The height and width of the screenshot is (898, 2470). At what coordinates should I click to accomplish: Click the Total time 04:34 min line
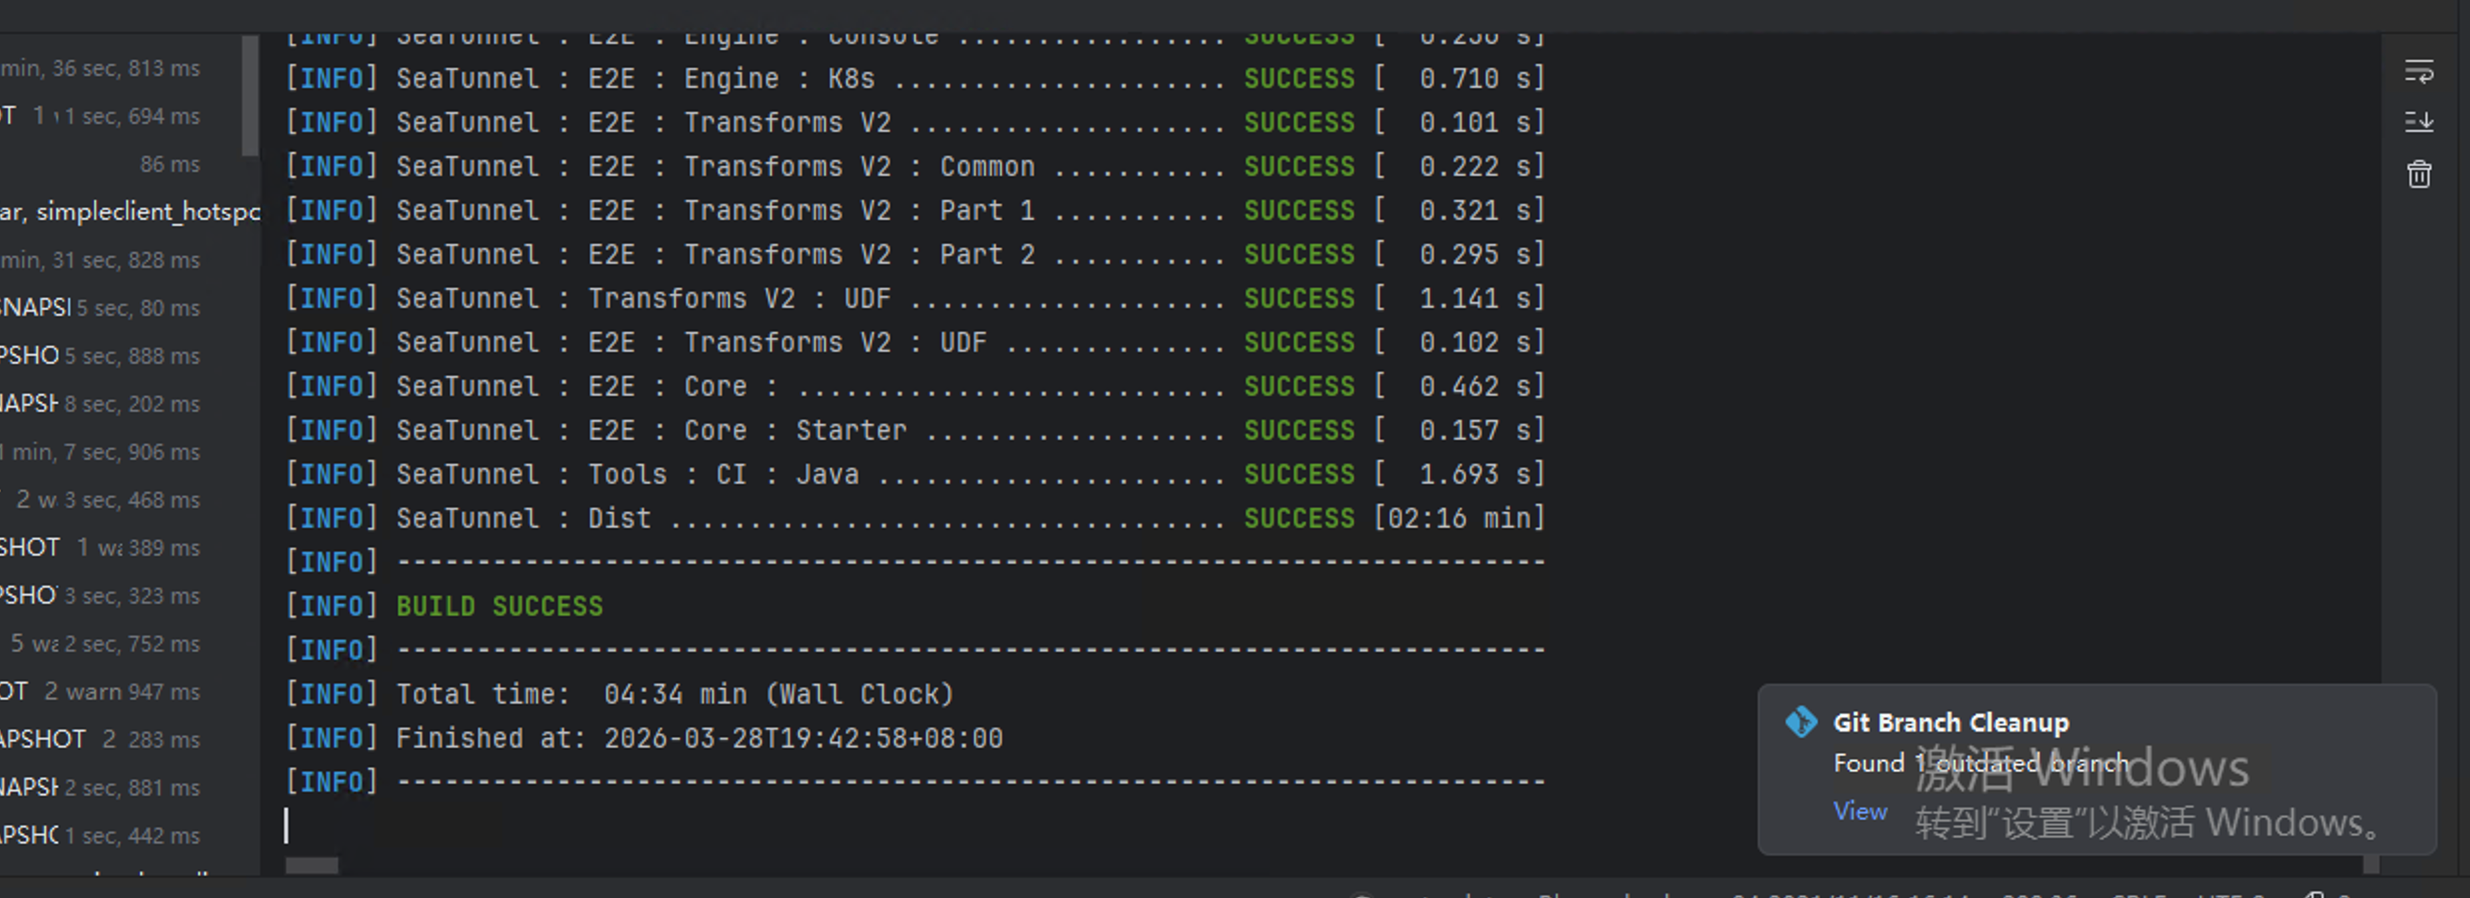click(x=675, y=694)
